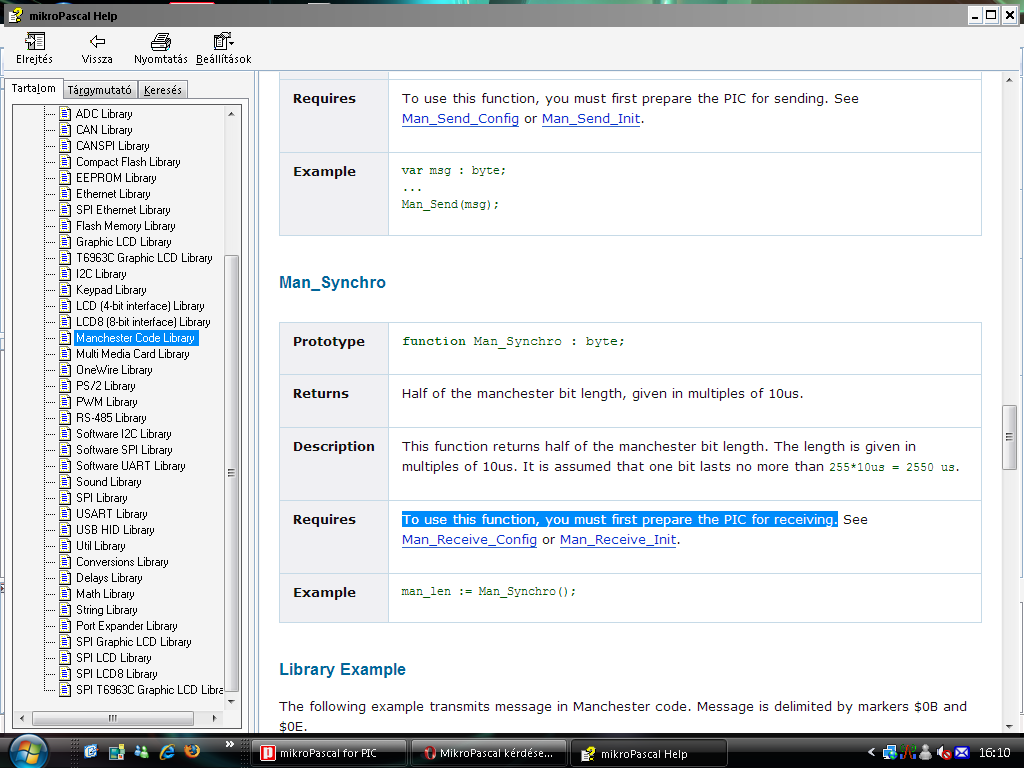Open the Man_Receive_Config link

(469, 540)
